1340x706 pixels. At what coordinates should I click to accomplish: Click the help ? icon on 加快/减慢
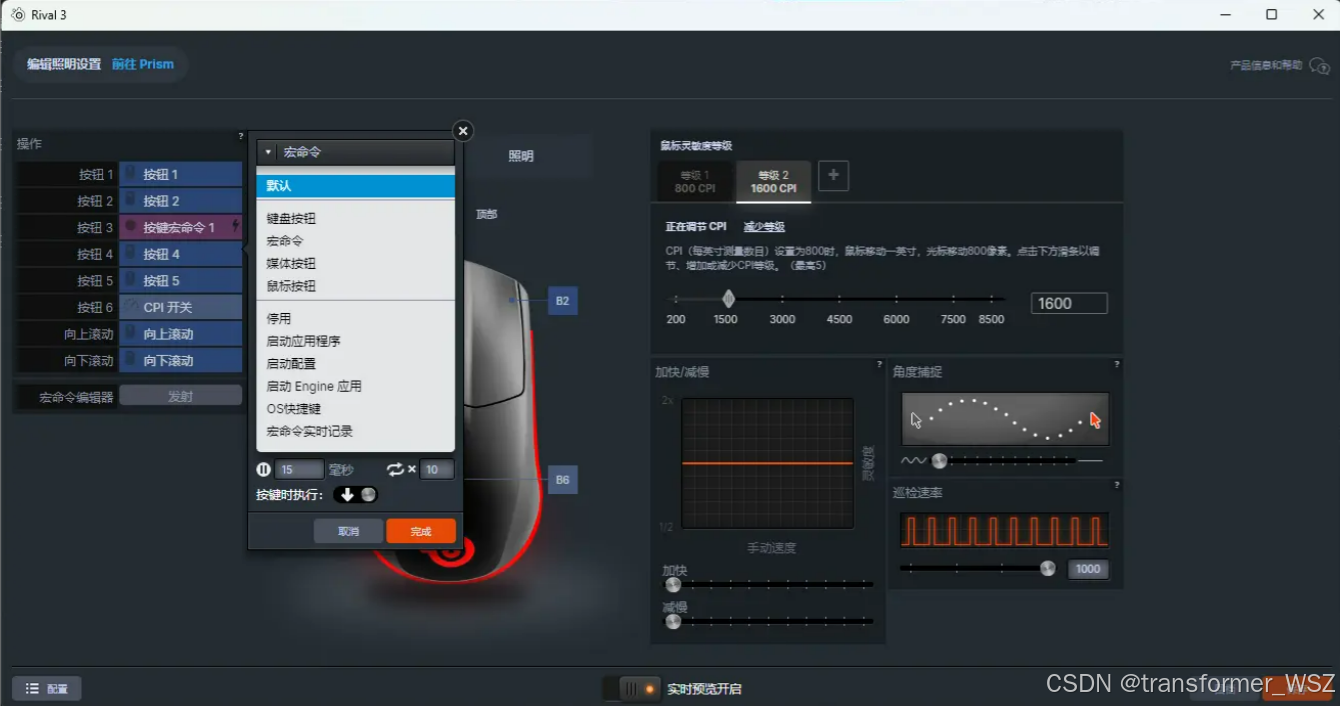click(879, 364)
